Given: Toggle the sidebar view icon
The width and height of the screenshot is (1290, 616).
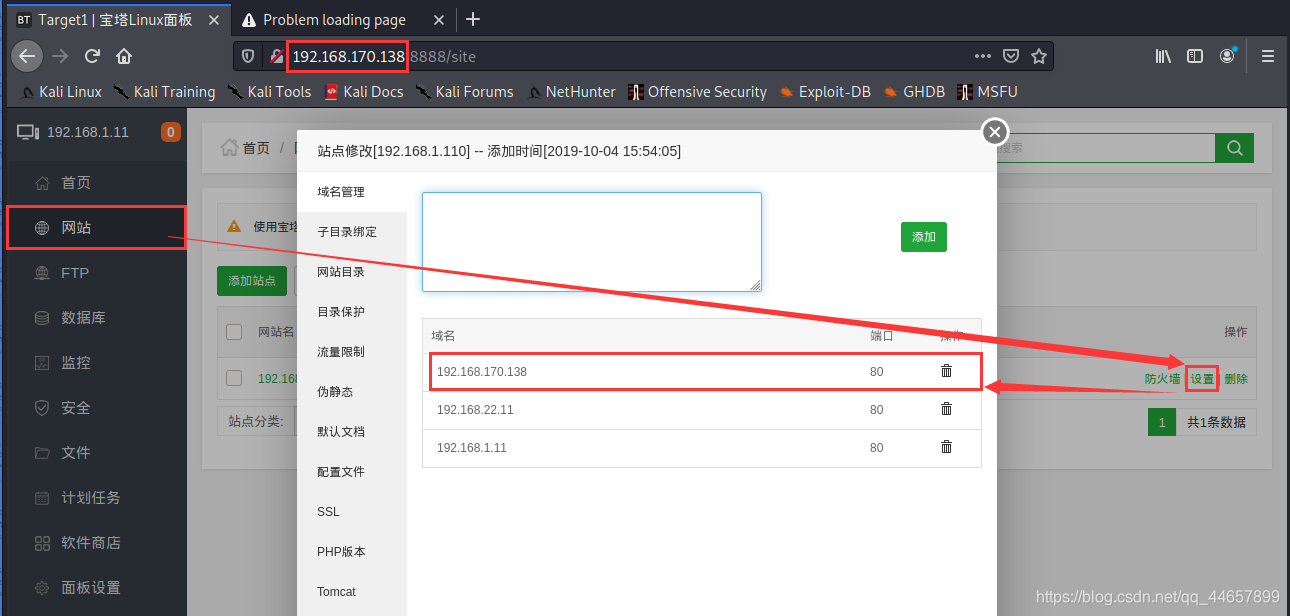Looking at the screenshot, I should pos(1195,56).
